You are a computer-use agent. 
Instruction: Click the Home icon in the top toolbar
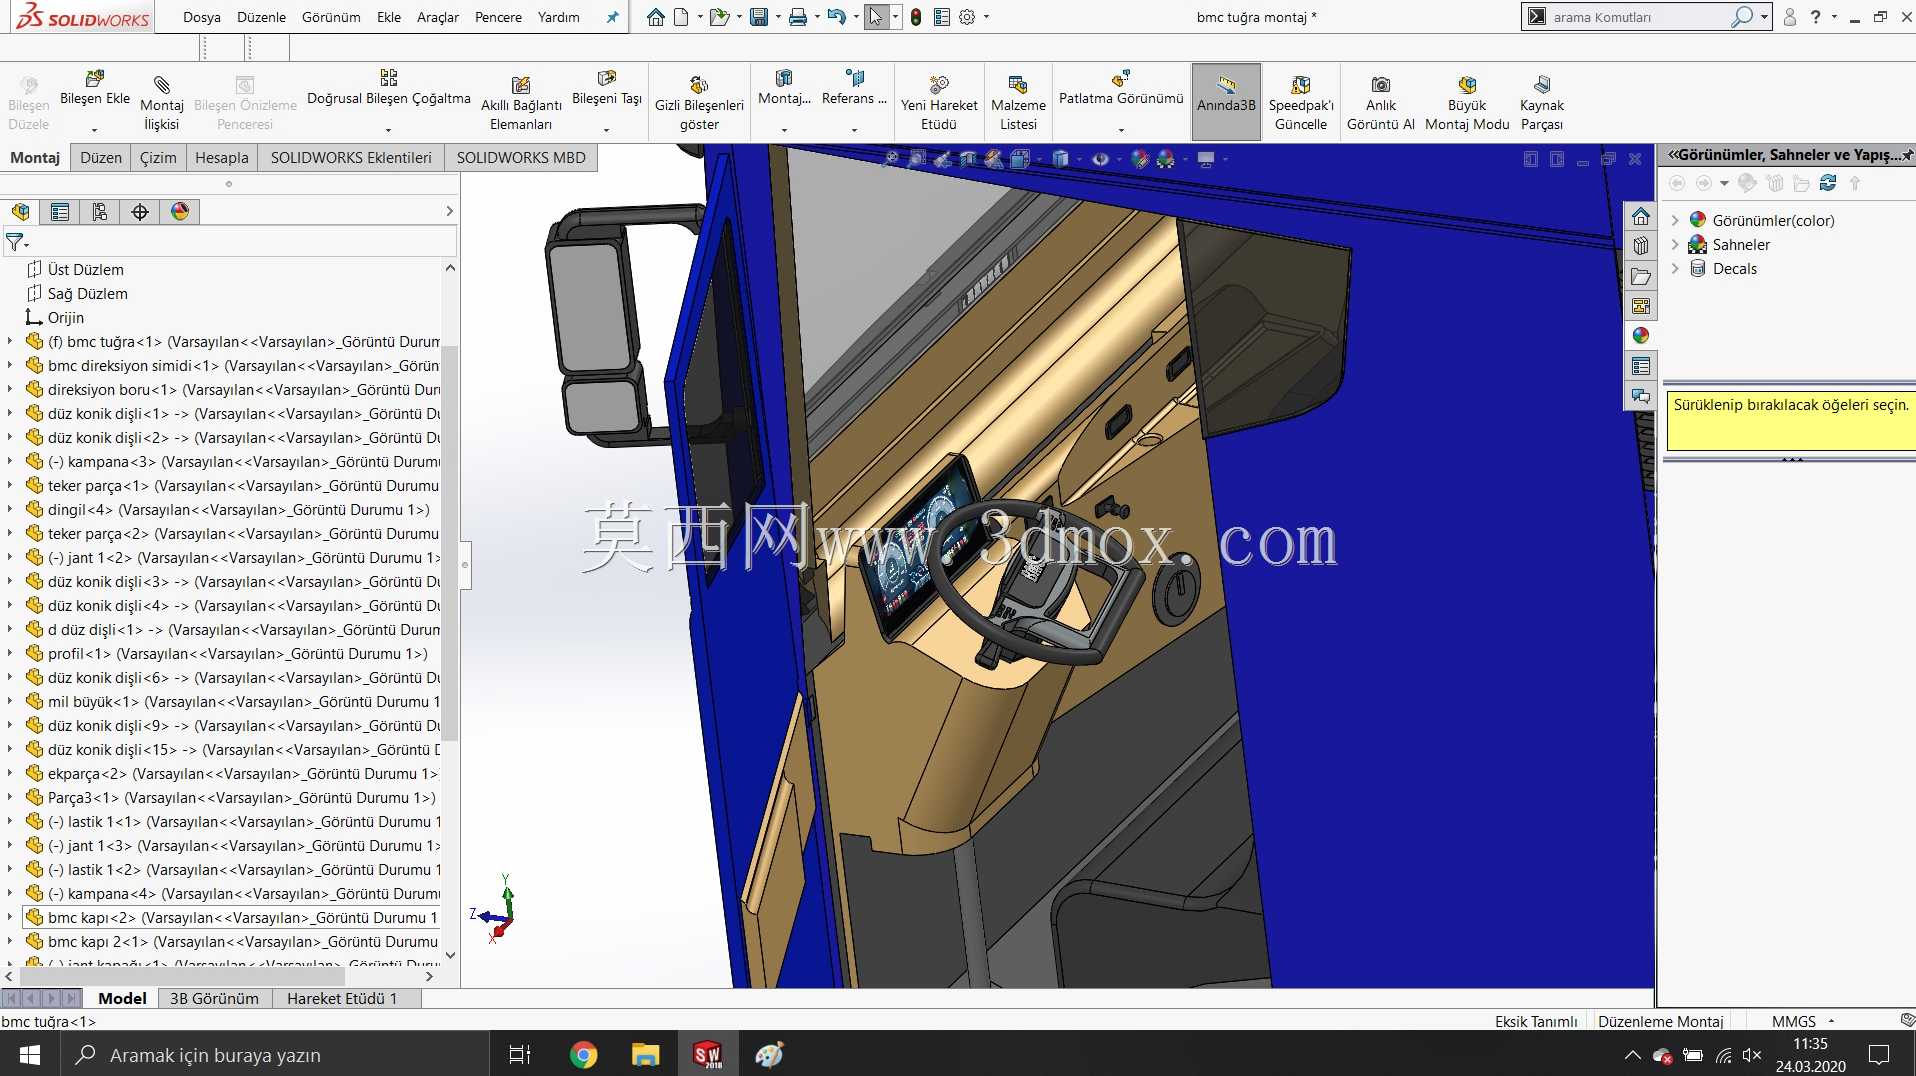coord(656,17)
